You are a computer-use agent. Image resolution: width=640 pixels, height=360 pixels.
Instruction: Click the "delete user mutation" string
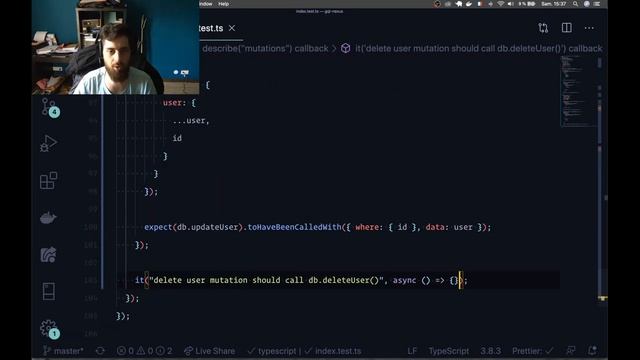pyautogui.click(x=267, y=280)
